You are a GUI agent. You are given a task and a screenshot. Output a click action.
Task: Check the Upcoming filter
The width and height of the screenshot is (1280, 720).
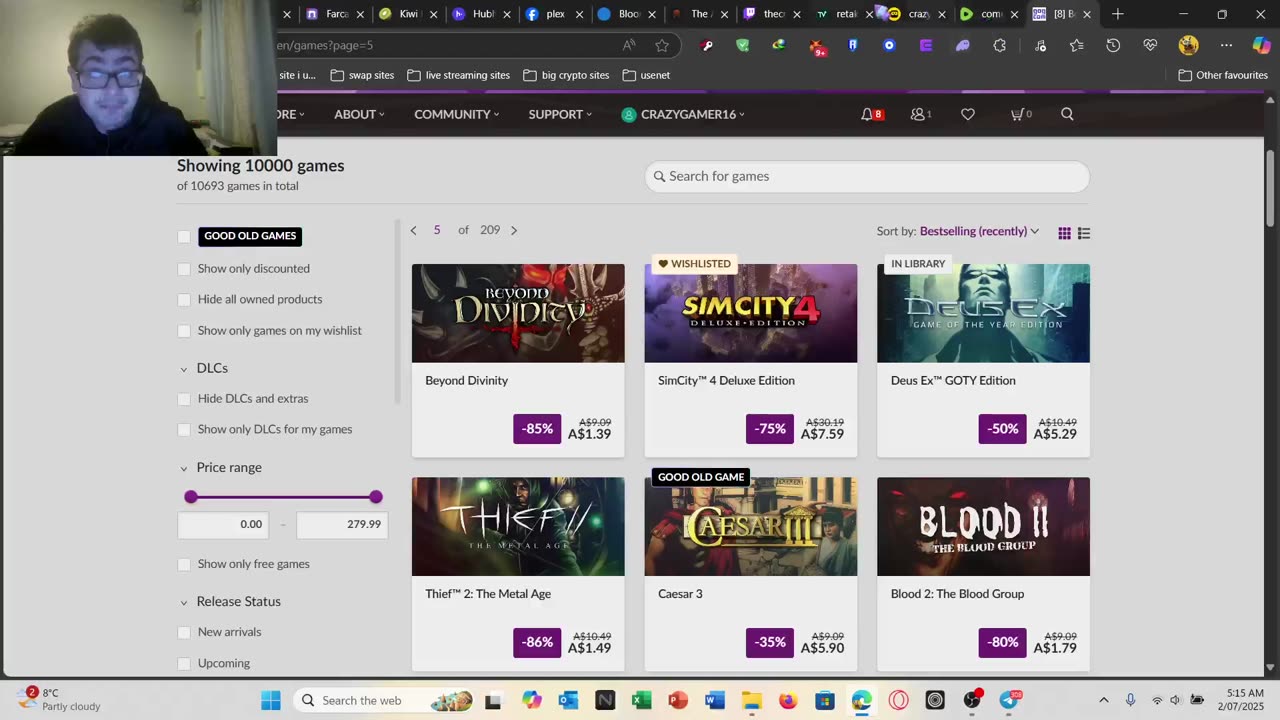[184, 664]
